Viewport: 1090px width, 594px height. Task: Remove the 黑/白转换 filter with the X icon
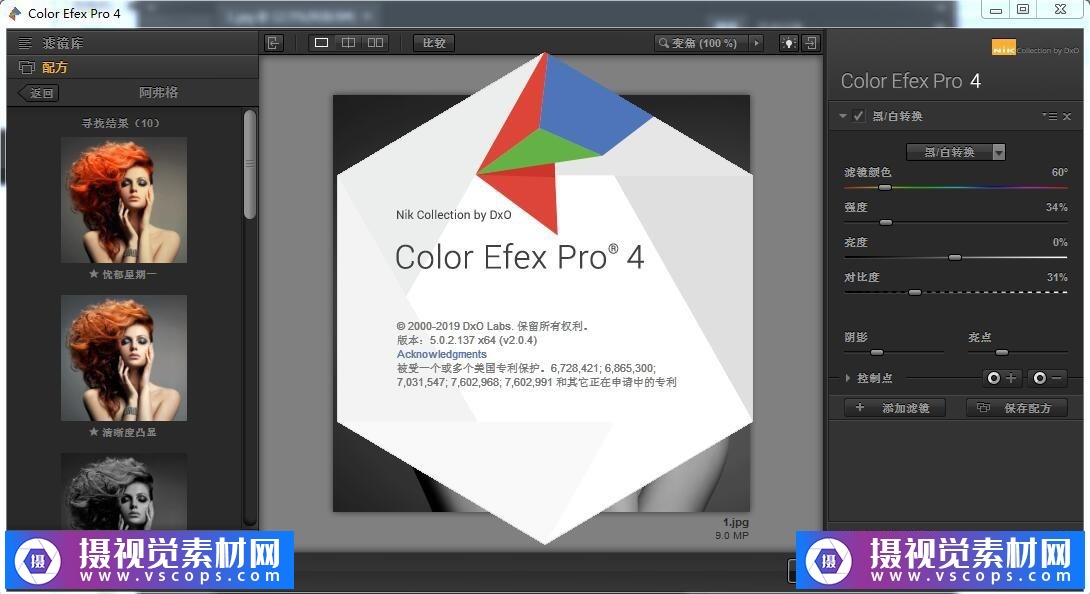[1067, 116]
